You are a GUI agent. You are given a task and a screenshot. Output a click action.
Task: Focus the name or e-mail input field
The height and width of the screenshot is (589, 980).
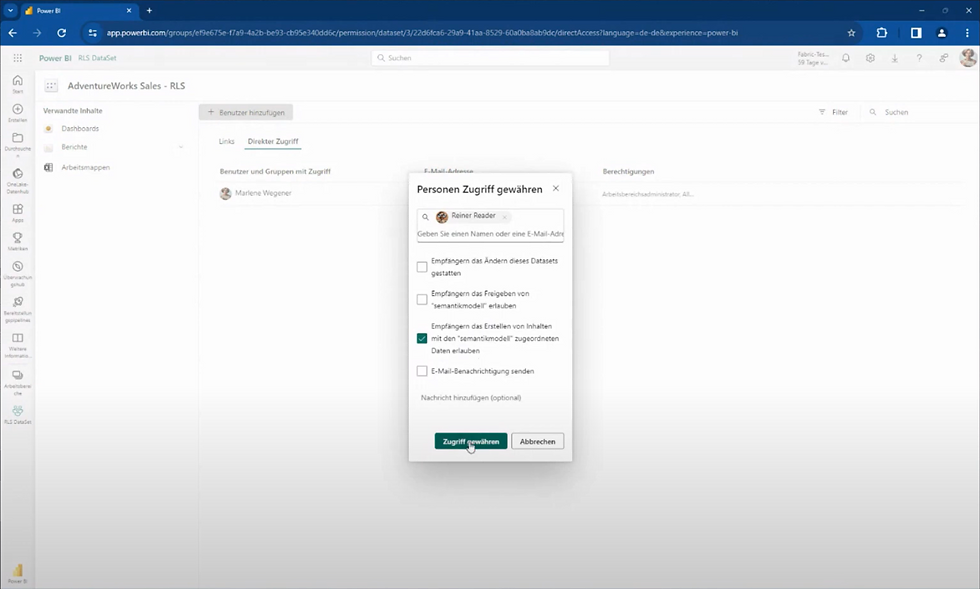(x=490, y=234)
